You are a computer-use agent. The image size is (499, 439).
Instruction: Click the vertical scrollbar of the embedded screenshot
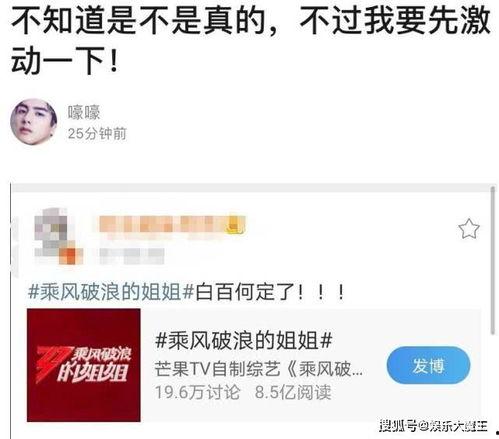click(x=493, y=260)
